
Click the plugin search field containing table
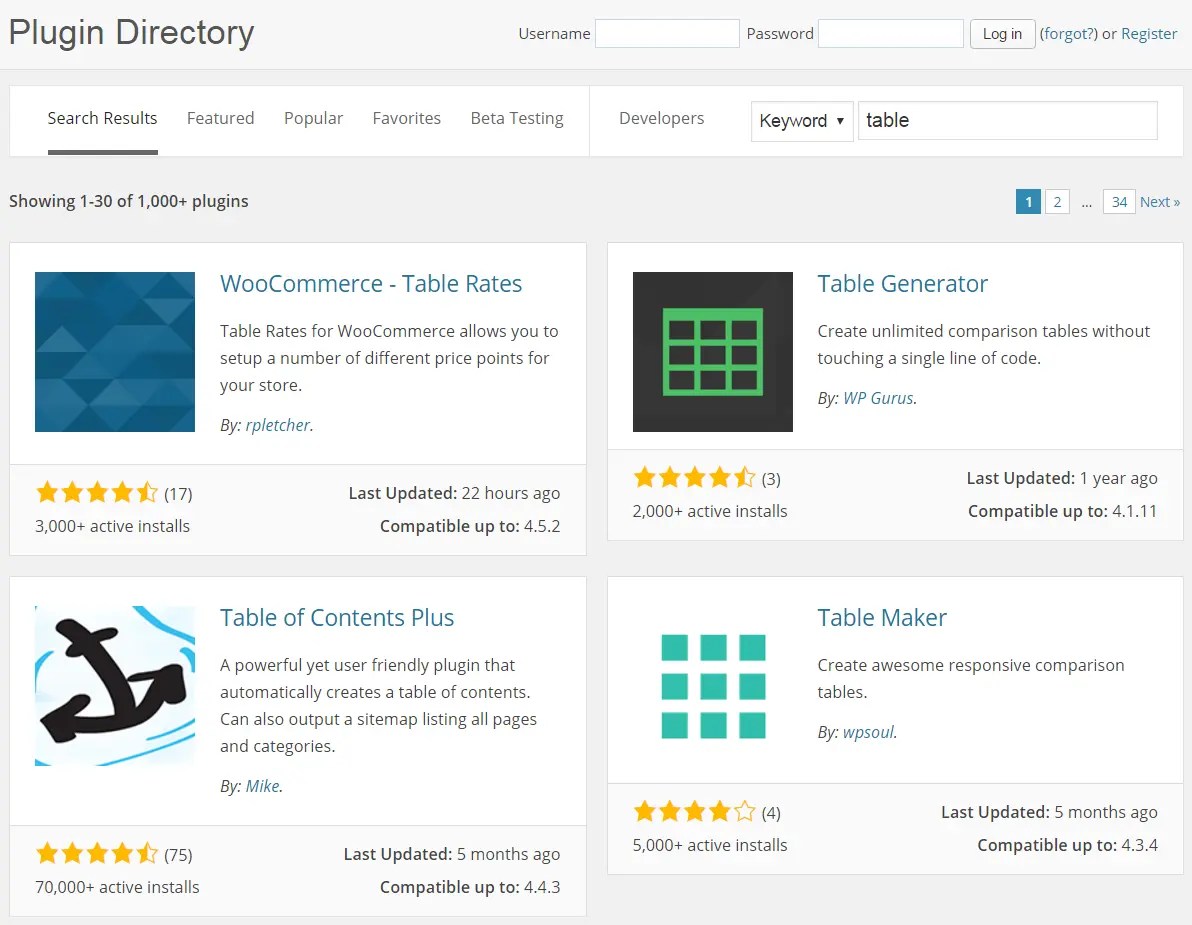tap(1007, 121)
